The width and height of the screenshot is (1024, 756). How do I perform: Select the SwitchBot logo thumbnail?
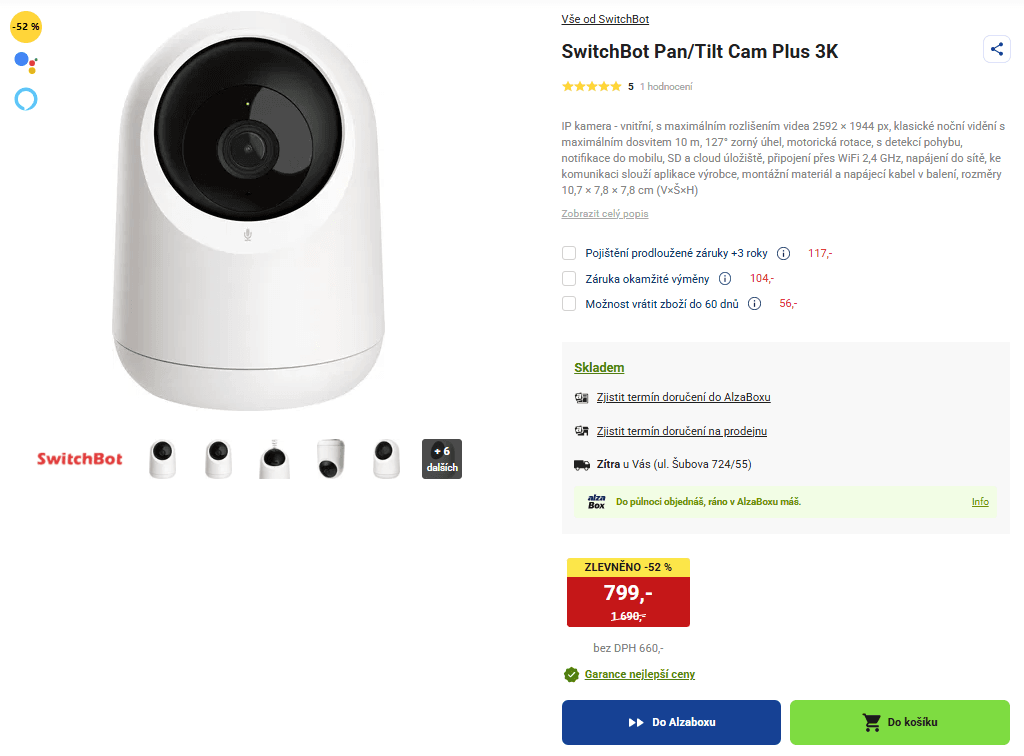coord(79,458)
